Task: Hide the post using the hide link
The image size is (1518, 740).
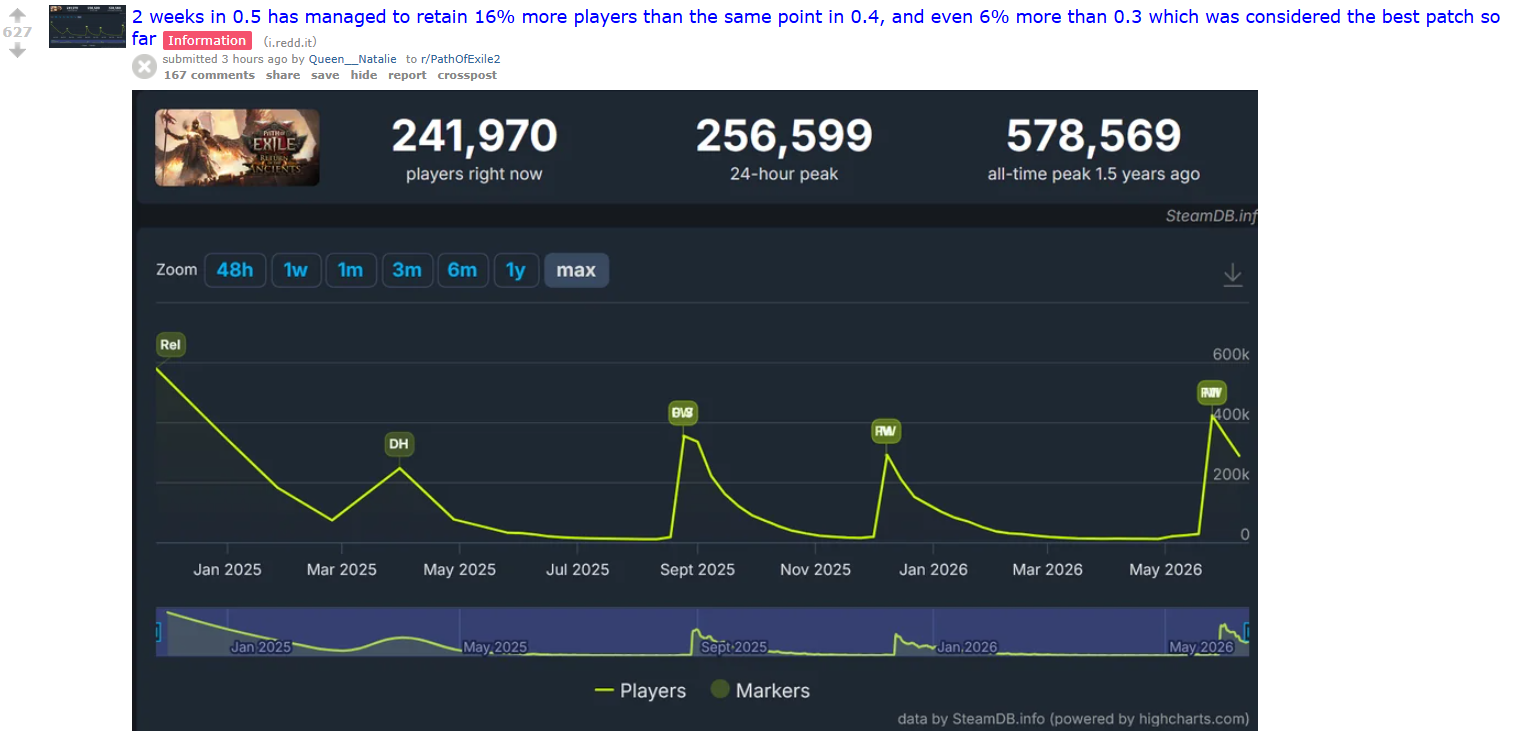Action: [x=364, y=75]
